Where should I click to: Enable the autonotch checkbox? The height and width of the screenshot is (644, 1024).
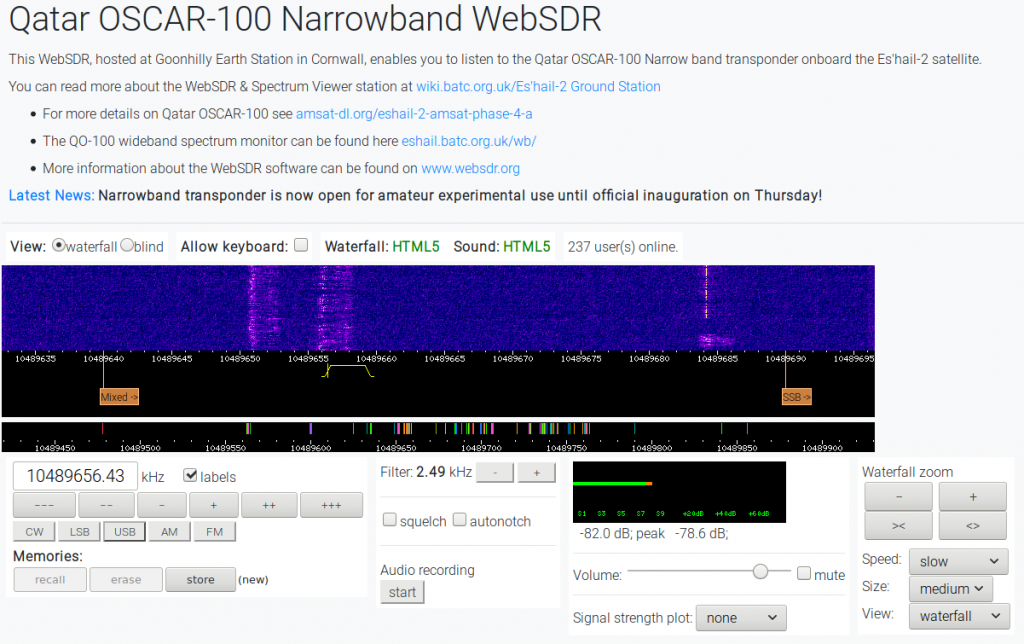[460, 520]
